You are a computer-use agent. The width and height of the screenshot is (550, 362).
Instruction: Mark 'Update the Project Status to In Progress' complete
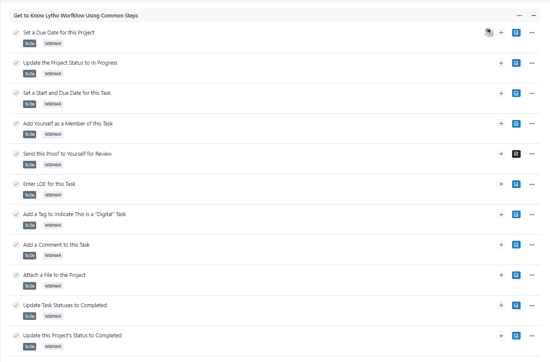click(16, 63)
